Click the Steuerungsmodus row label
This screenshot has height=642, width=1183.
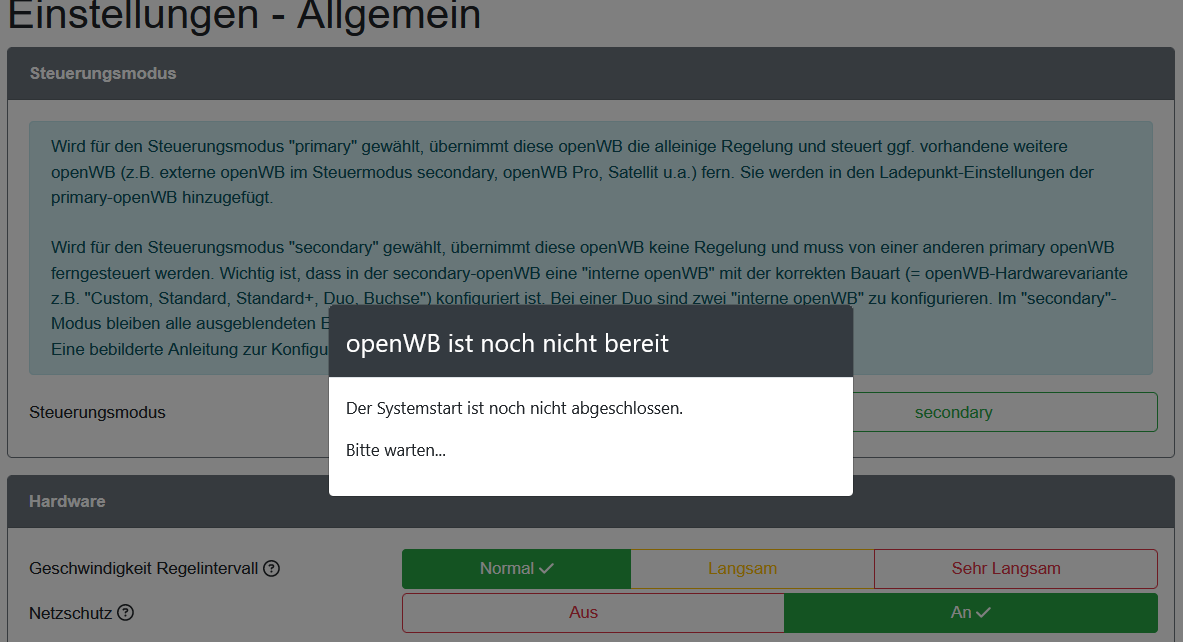(97, 413)
